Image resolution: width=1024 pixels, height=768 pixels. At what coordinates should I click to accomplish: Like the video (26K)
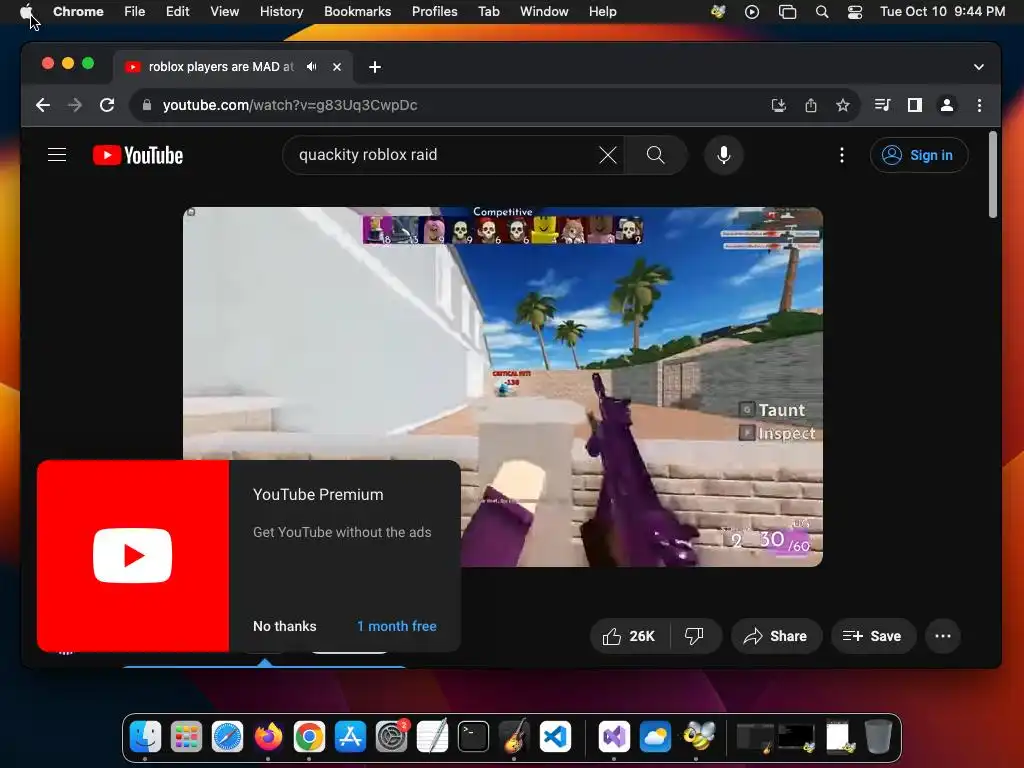pos(629,635)
